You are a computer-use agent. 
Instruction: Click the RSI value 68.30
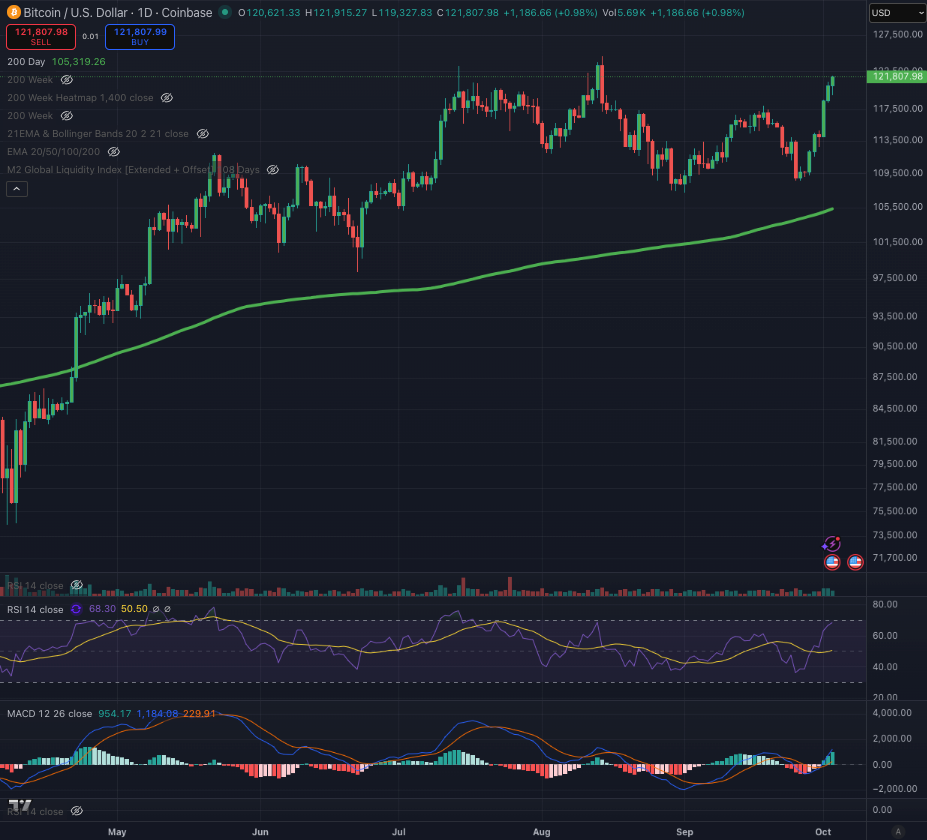pyautogui.click(x=102, y=609)
